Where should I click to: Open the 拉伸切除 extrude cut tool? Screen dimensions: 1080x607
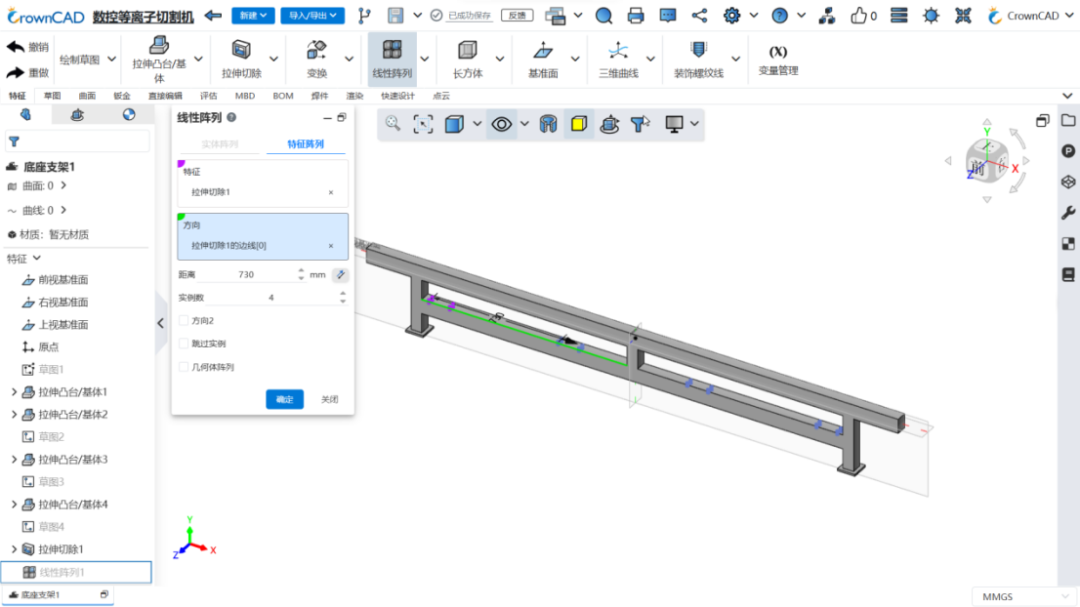tap(241, 59)
